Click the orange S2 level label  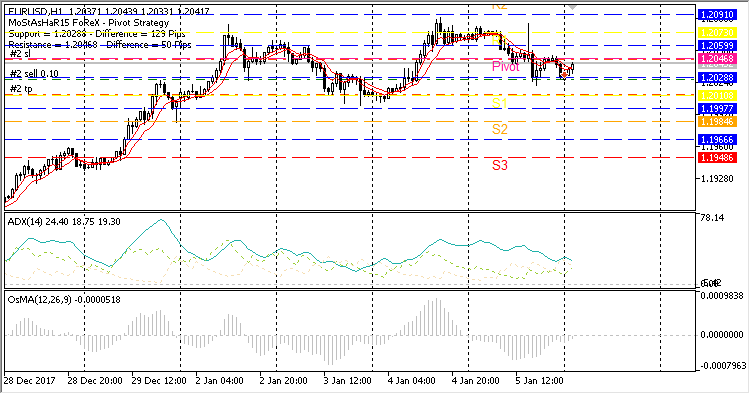pyautogui.click(x=499, y=129)
